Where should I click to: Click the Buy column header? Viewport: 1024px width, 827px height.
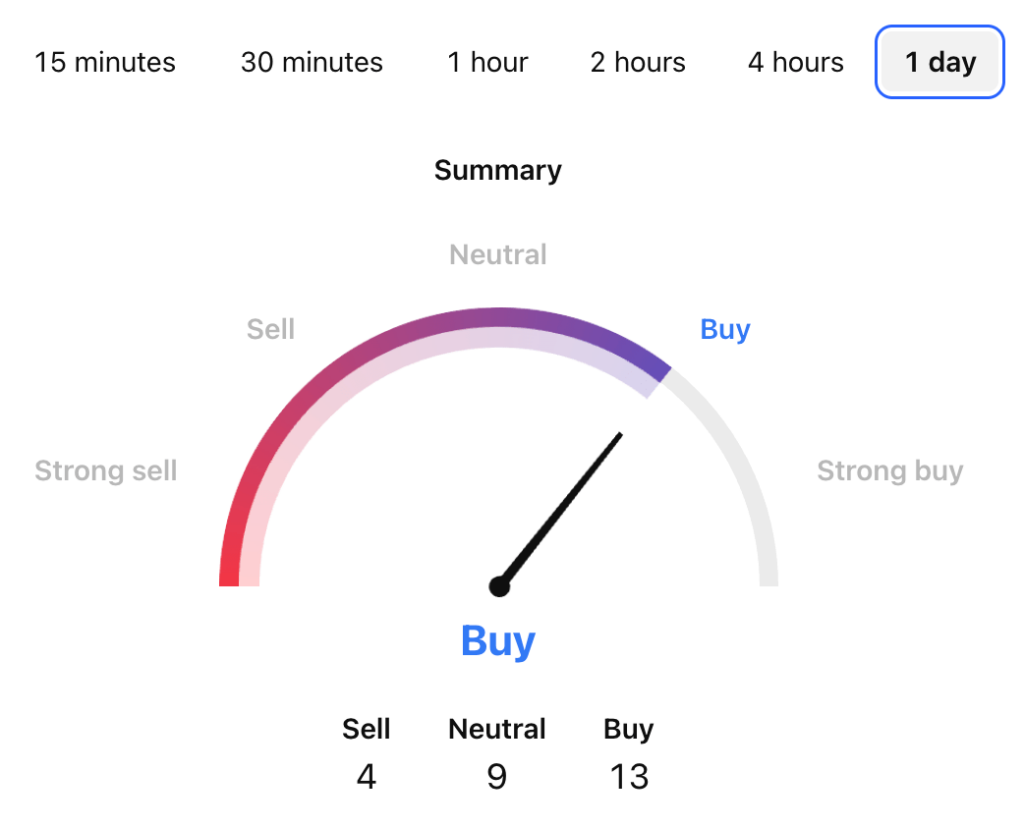click(x=628, y=729)
